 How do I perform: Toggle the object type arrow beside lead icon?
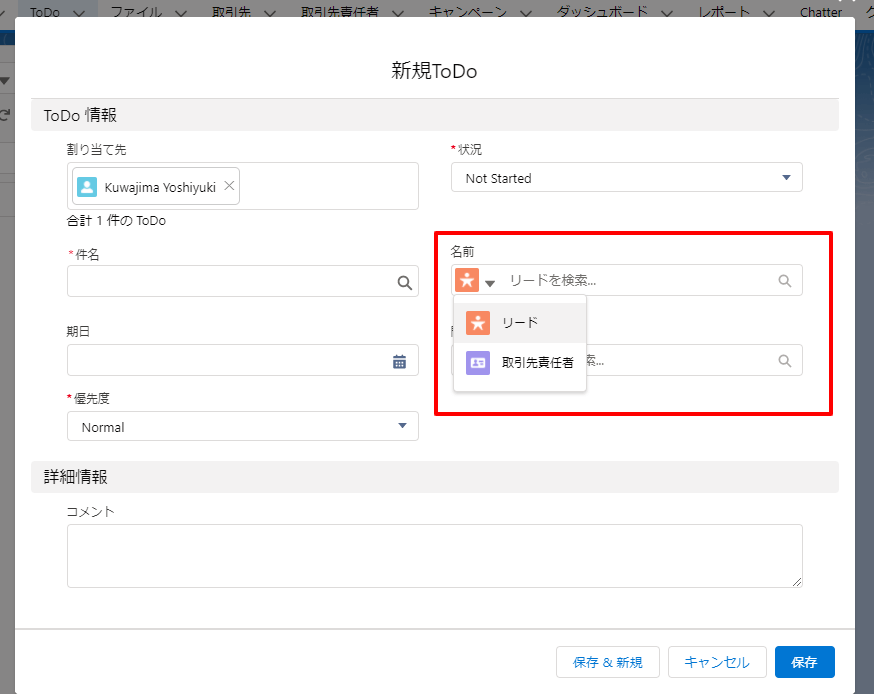coord(490,283)
